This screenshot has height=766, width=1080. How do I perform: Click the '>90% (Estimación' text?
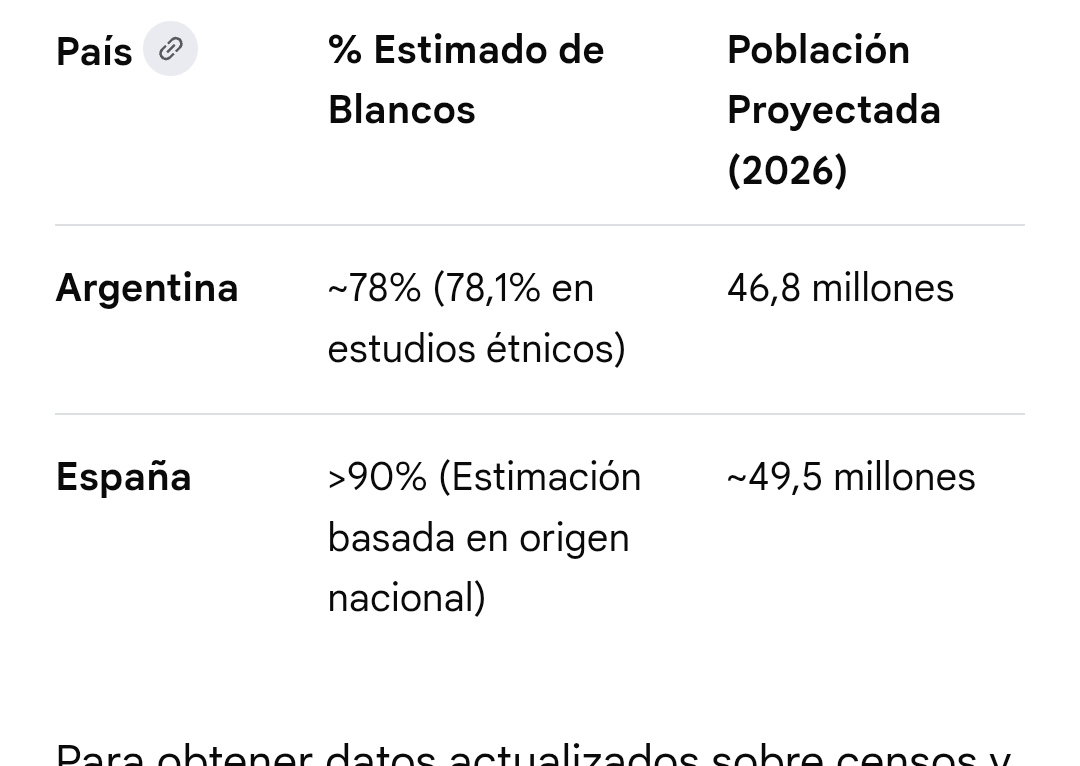[484, 477]
